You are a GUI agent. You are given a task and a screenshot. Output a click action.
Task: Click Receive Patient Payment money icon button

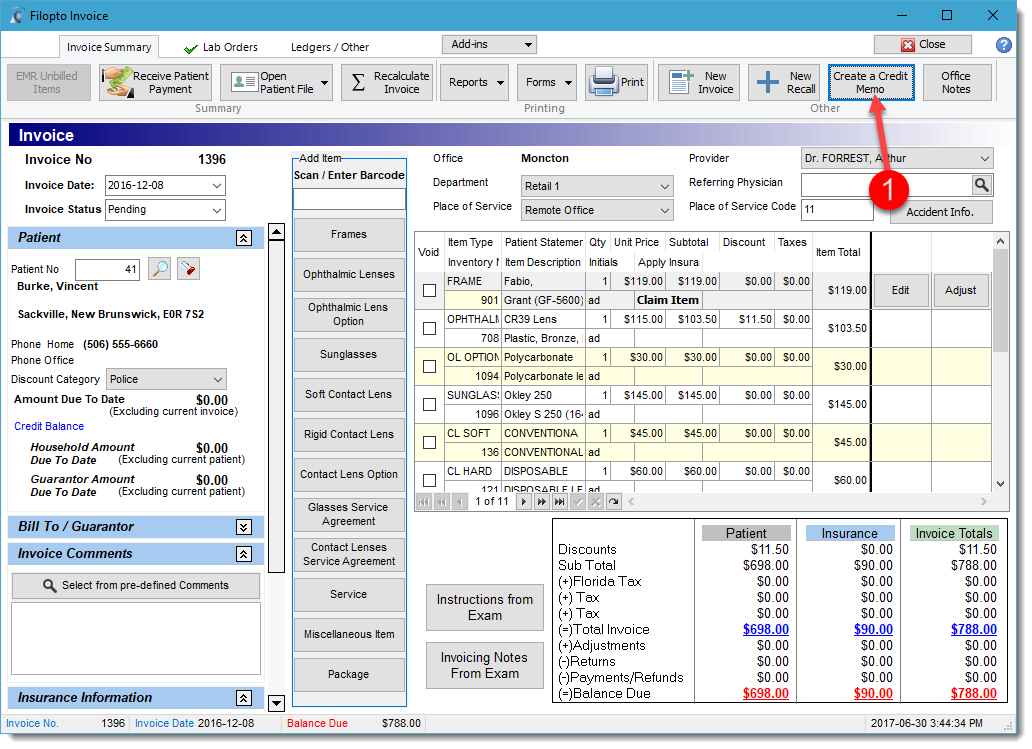155,82
